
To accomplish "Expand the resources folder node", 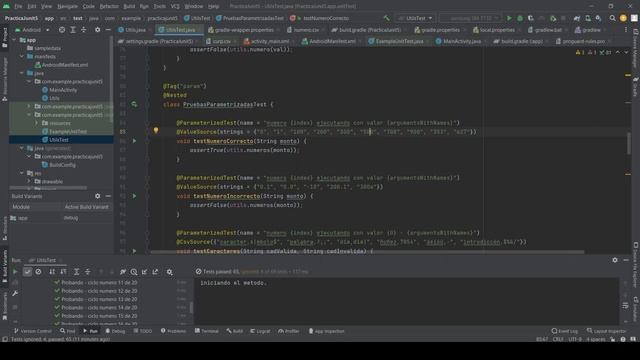I will (x=36, y=123).
